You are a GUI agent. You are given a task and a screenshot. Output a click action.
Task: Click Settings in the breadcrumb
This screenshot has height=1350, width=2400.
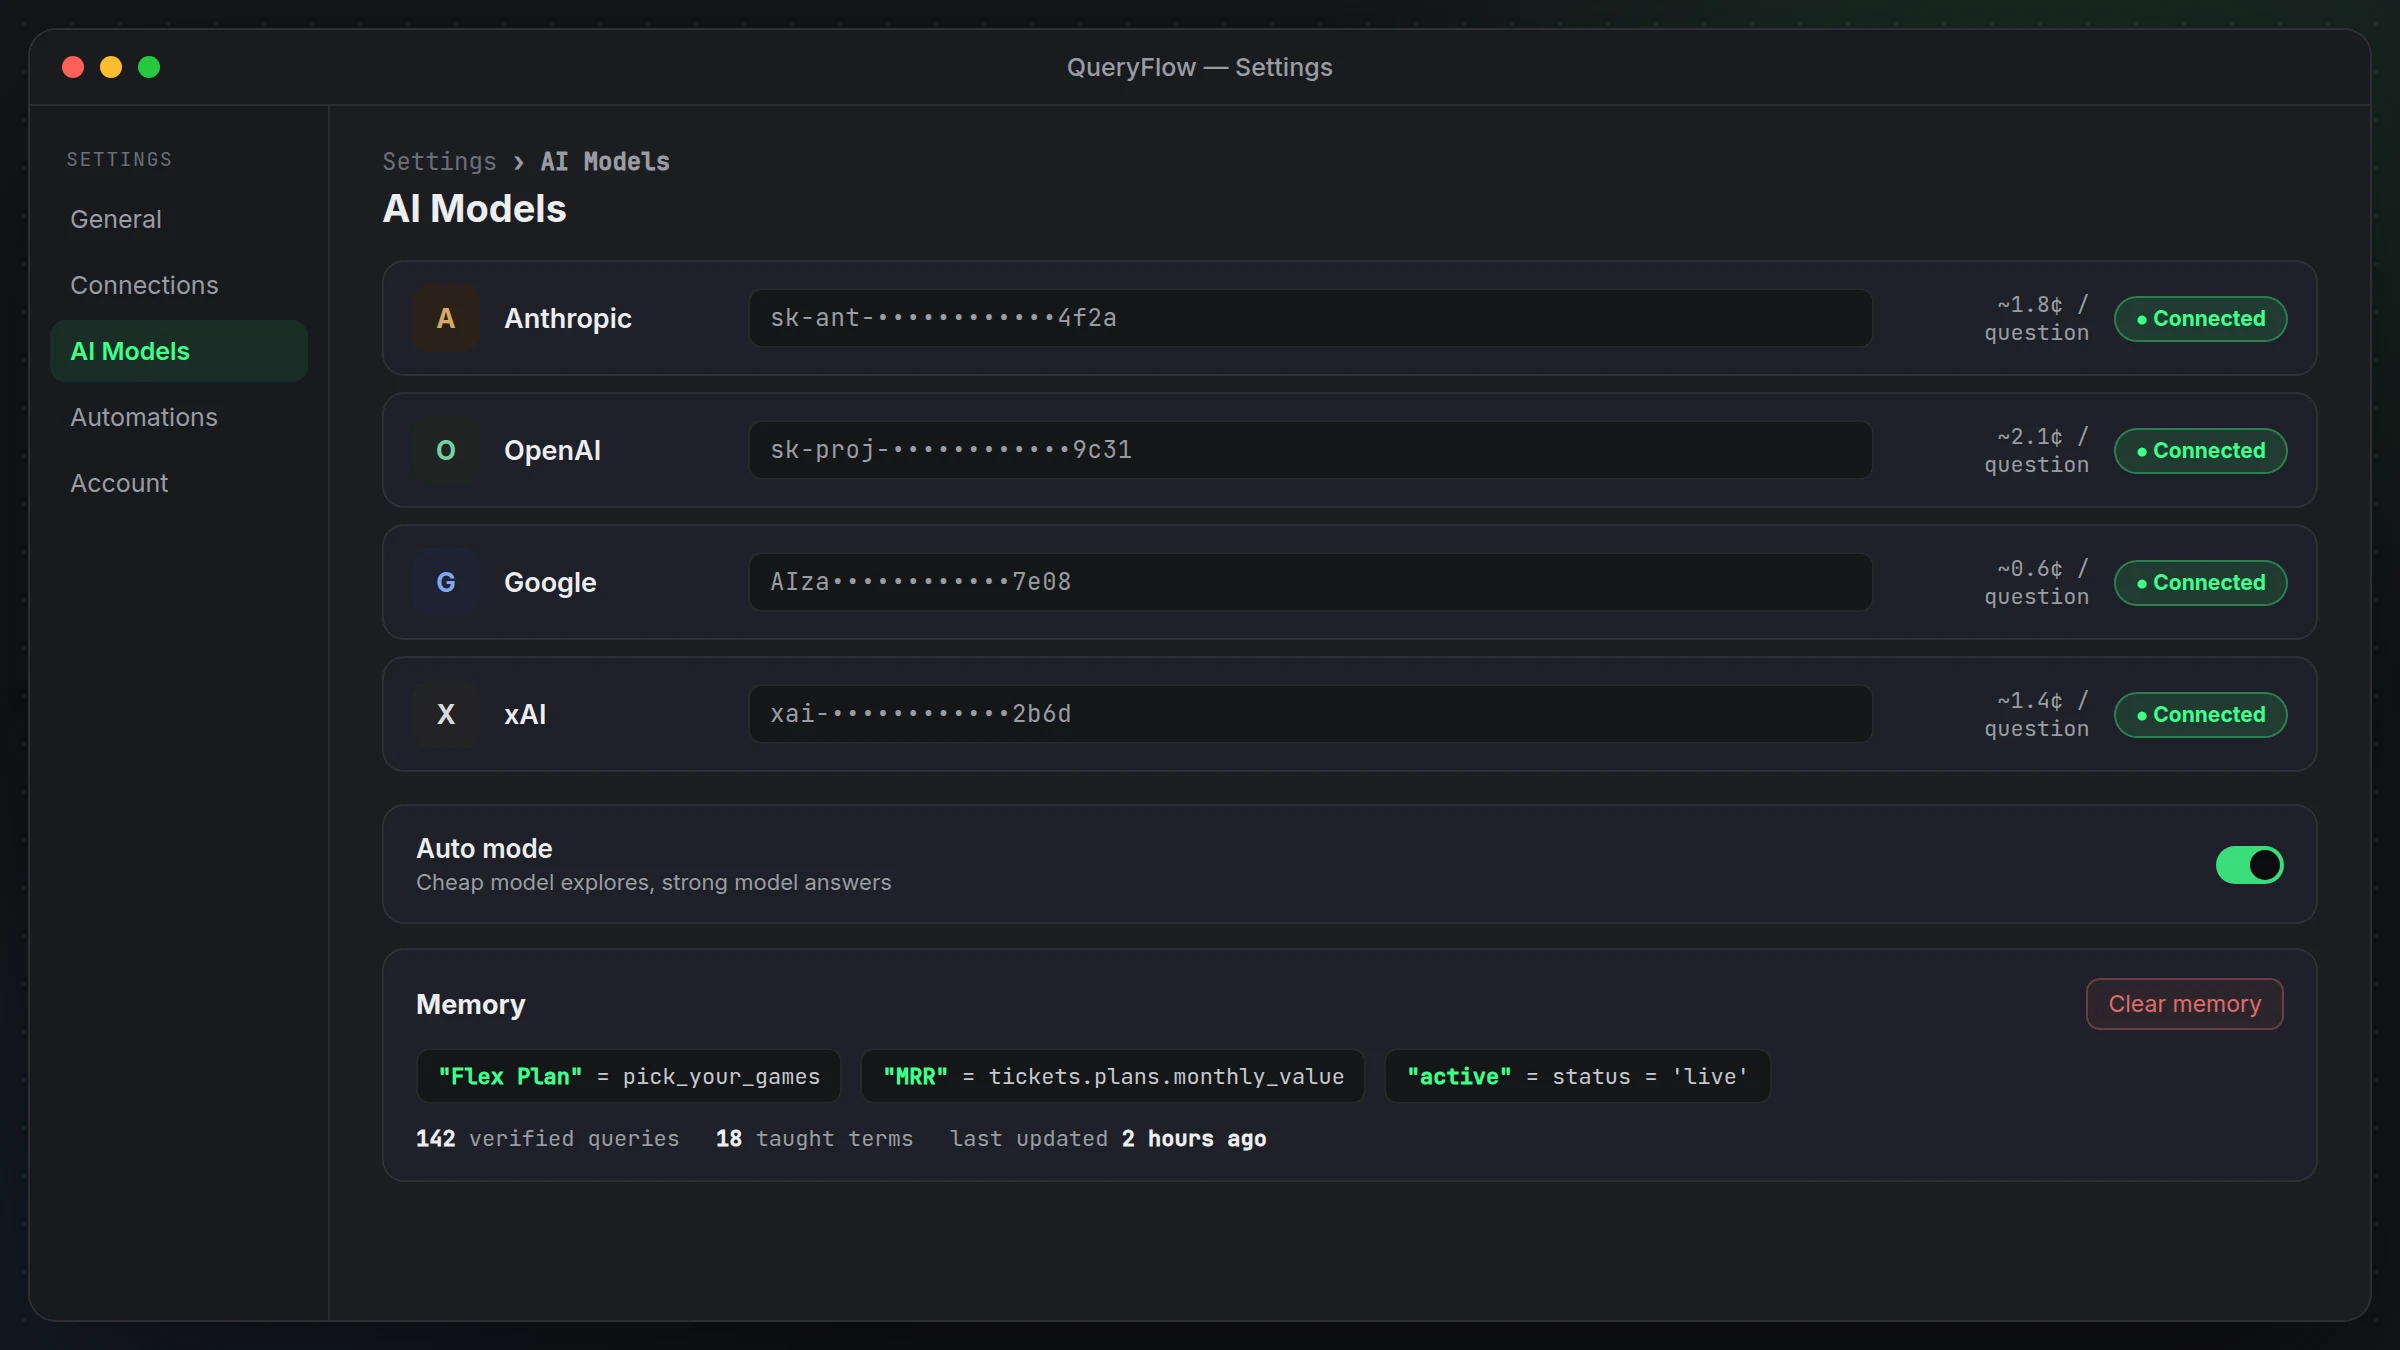point(439,161)
